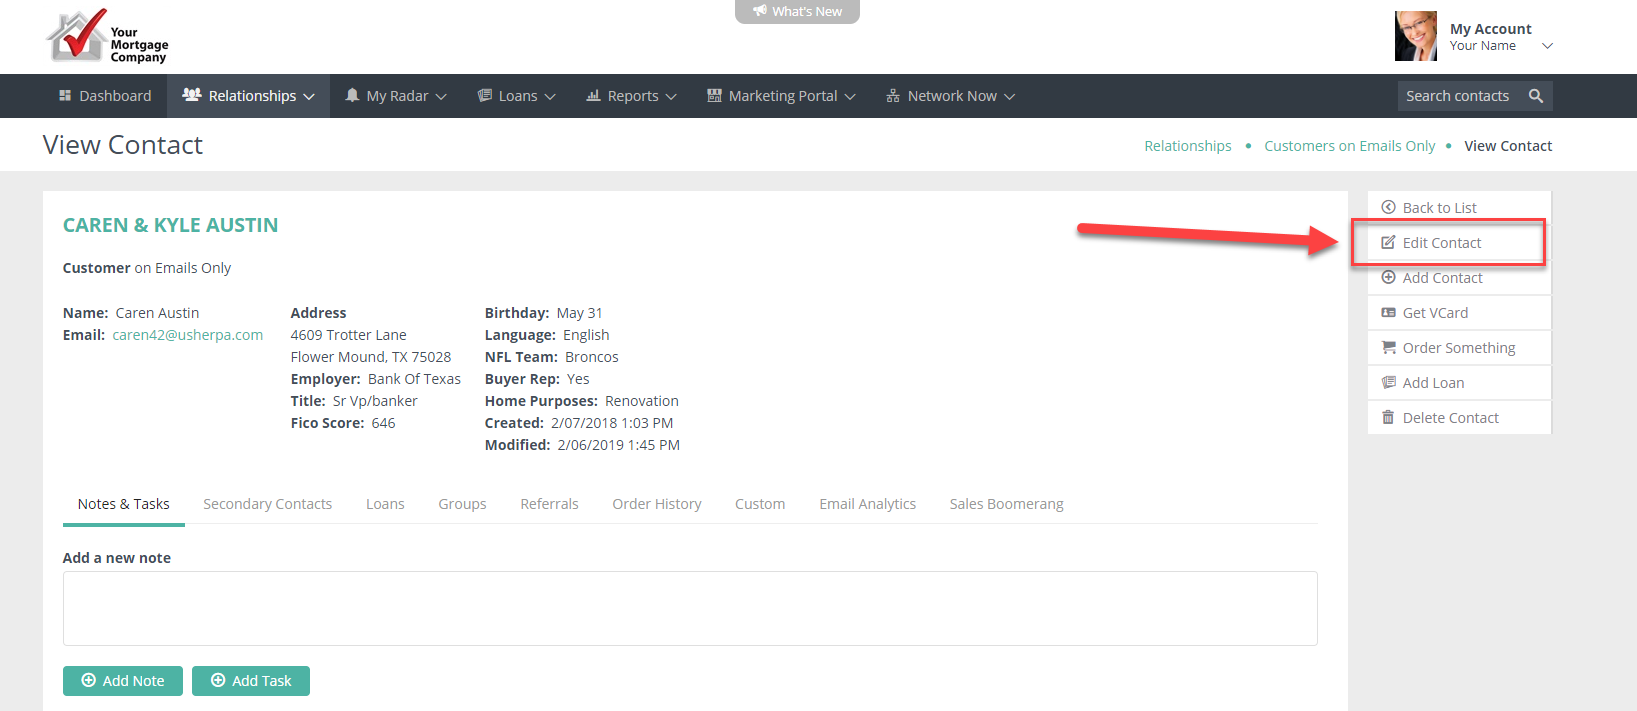Expand the My Account chevron
The height and width of the screenshot is (711, 1637).
(x=1547, y=46)
